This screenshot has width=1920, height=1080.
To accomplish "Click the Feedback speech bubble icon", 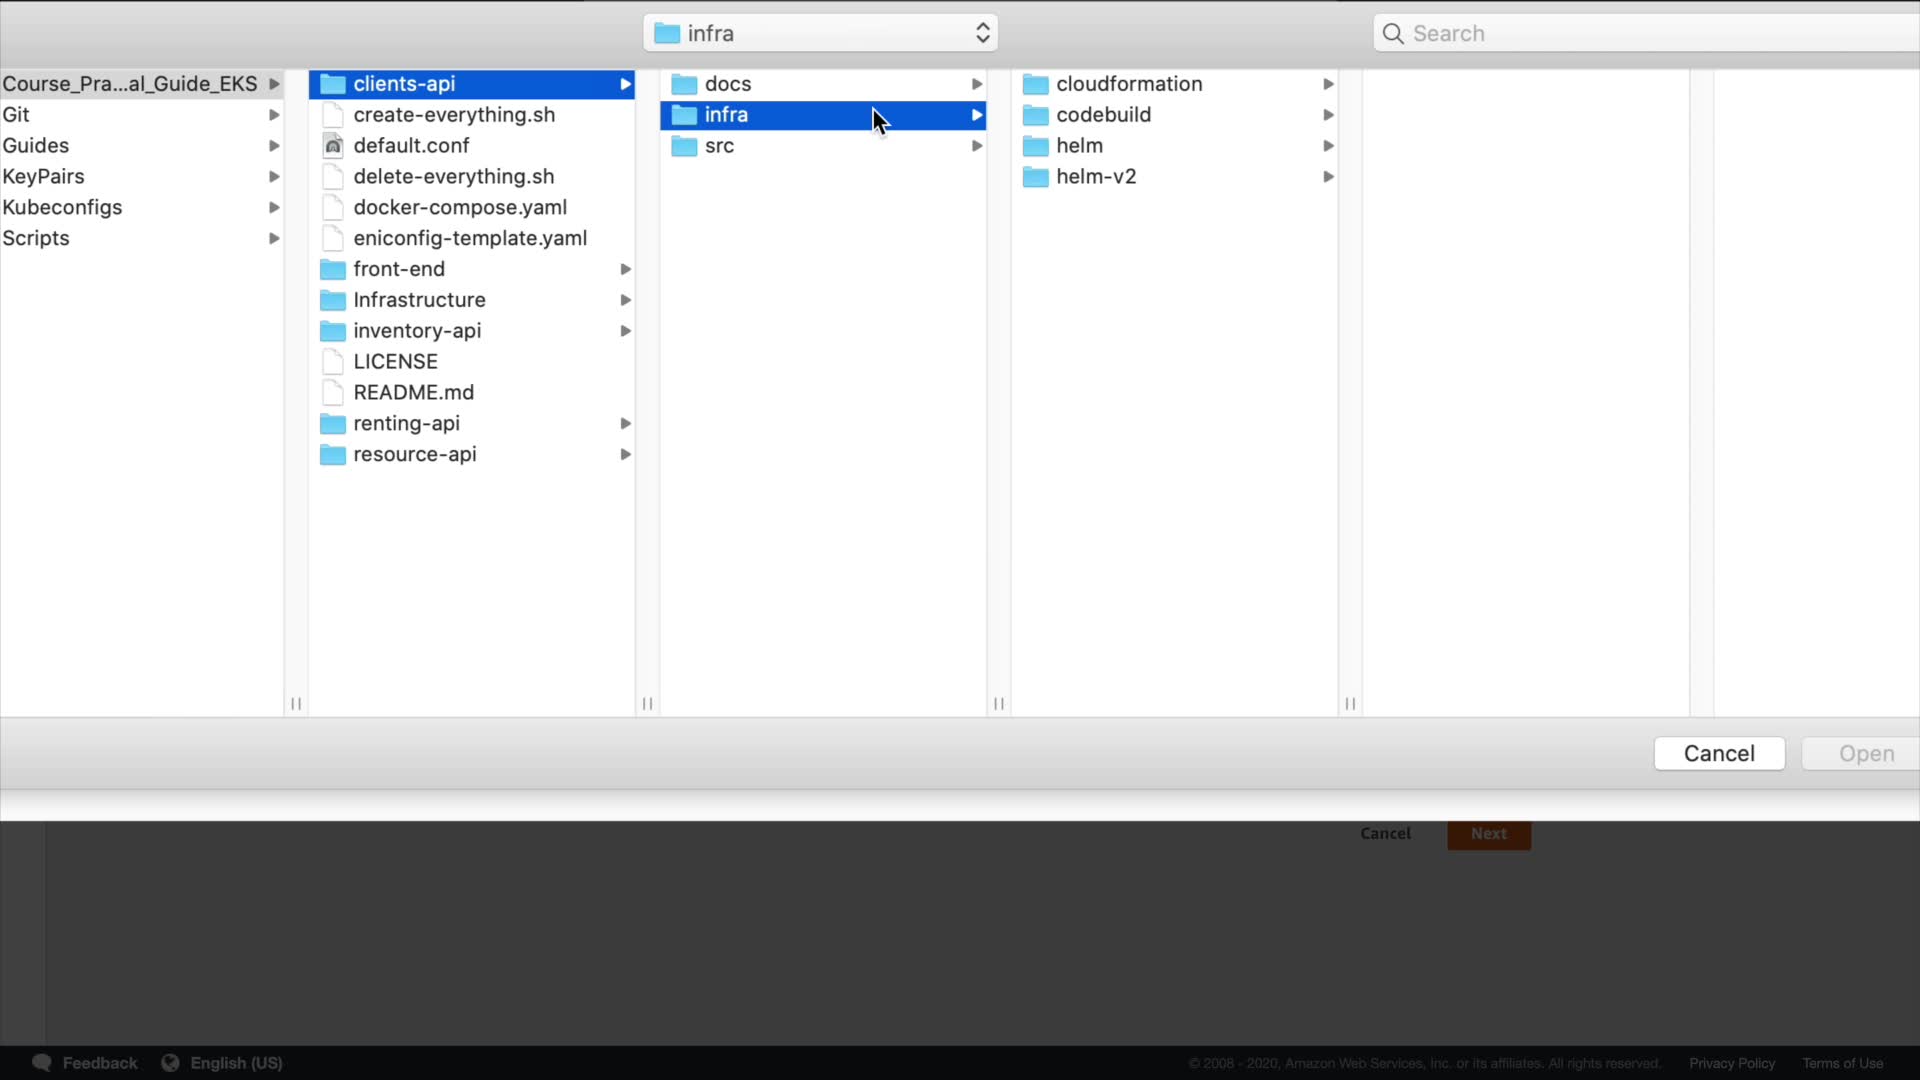I will [x=42, y=1063].
